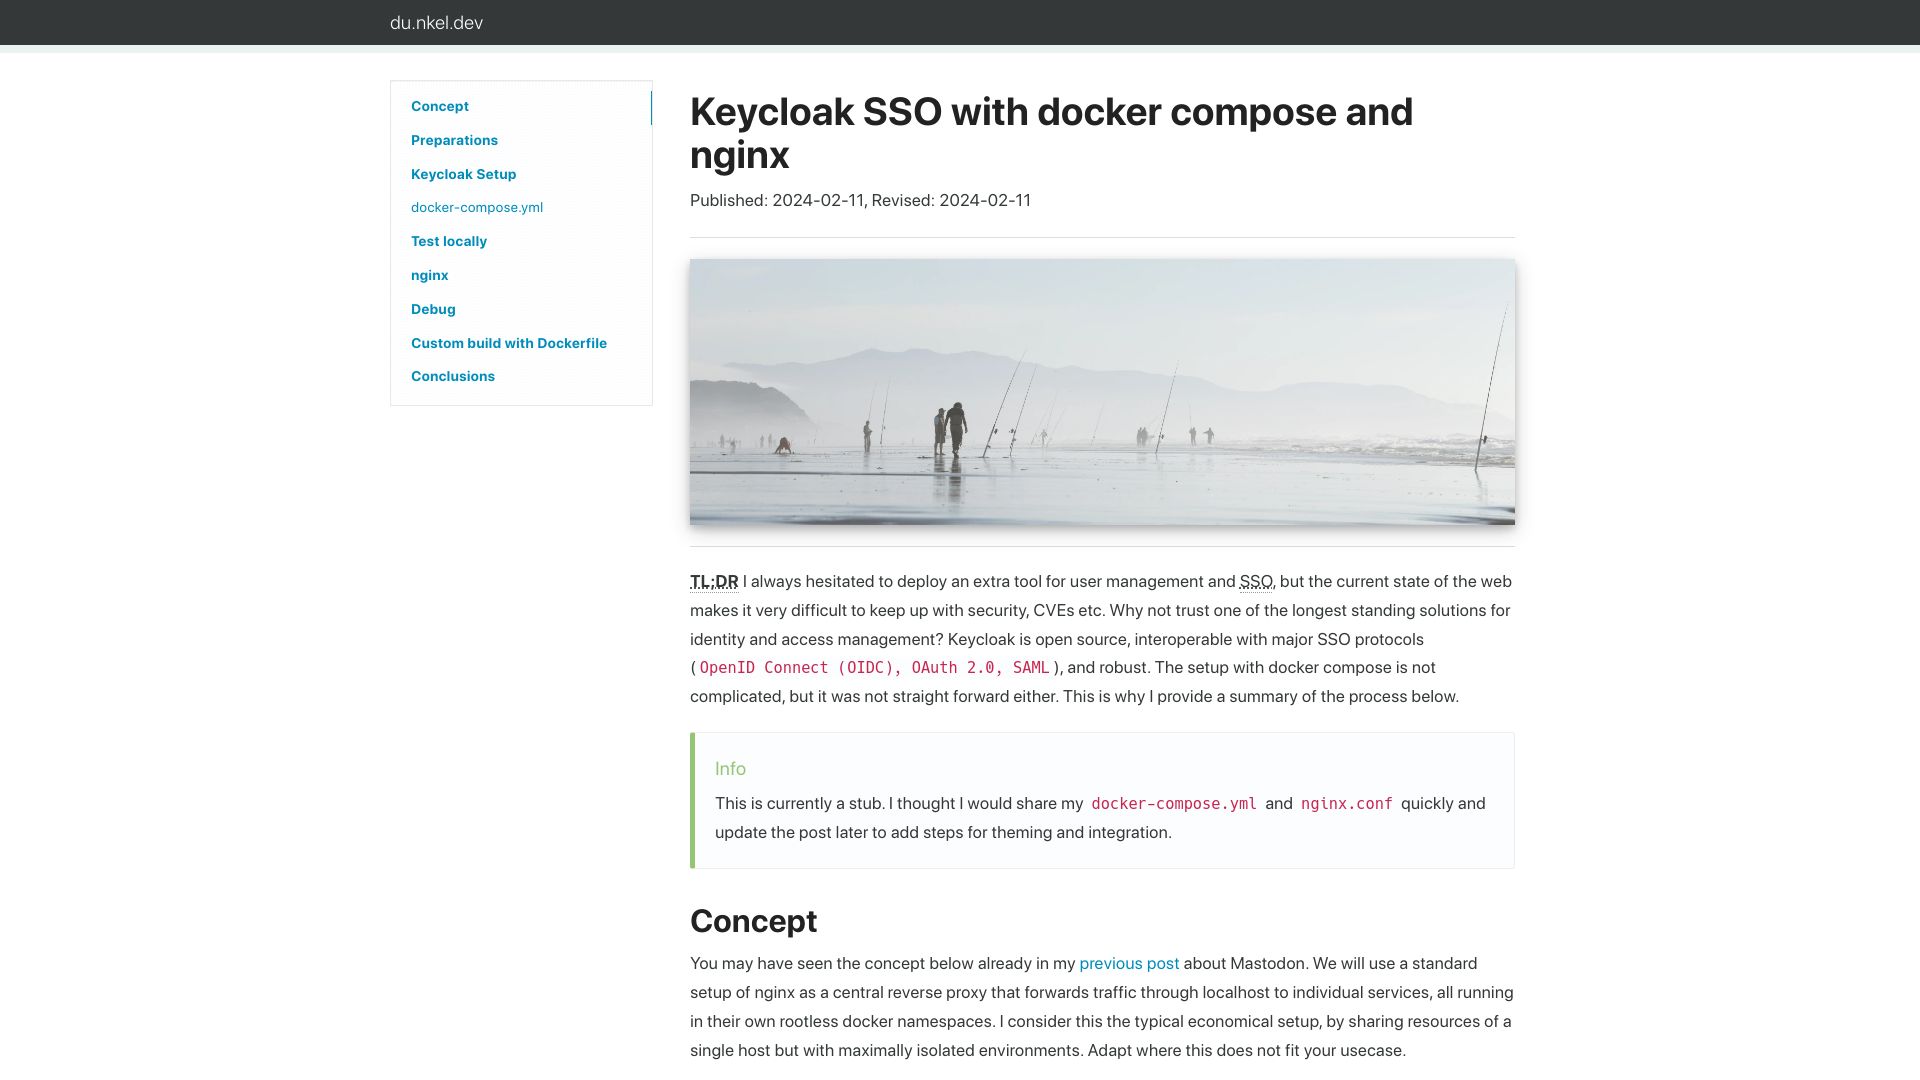Follow the previous post link about Mastodon
Viewport: 1920px width, 1080px height.
point(1129,963)
